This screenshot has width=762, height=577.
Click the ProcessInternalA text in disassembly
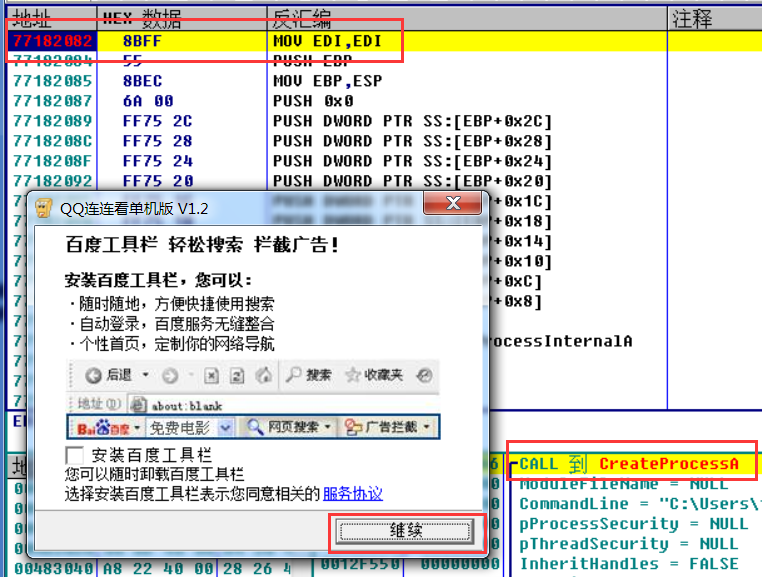pos(561,341)
